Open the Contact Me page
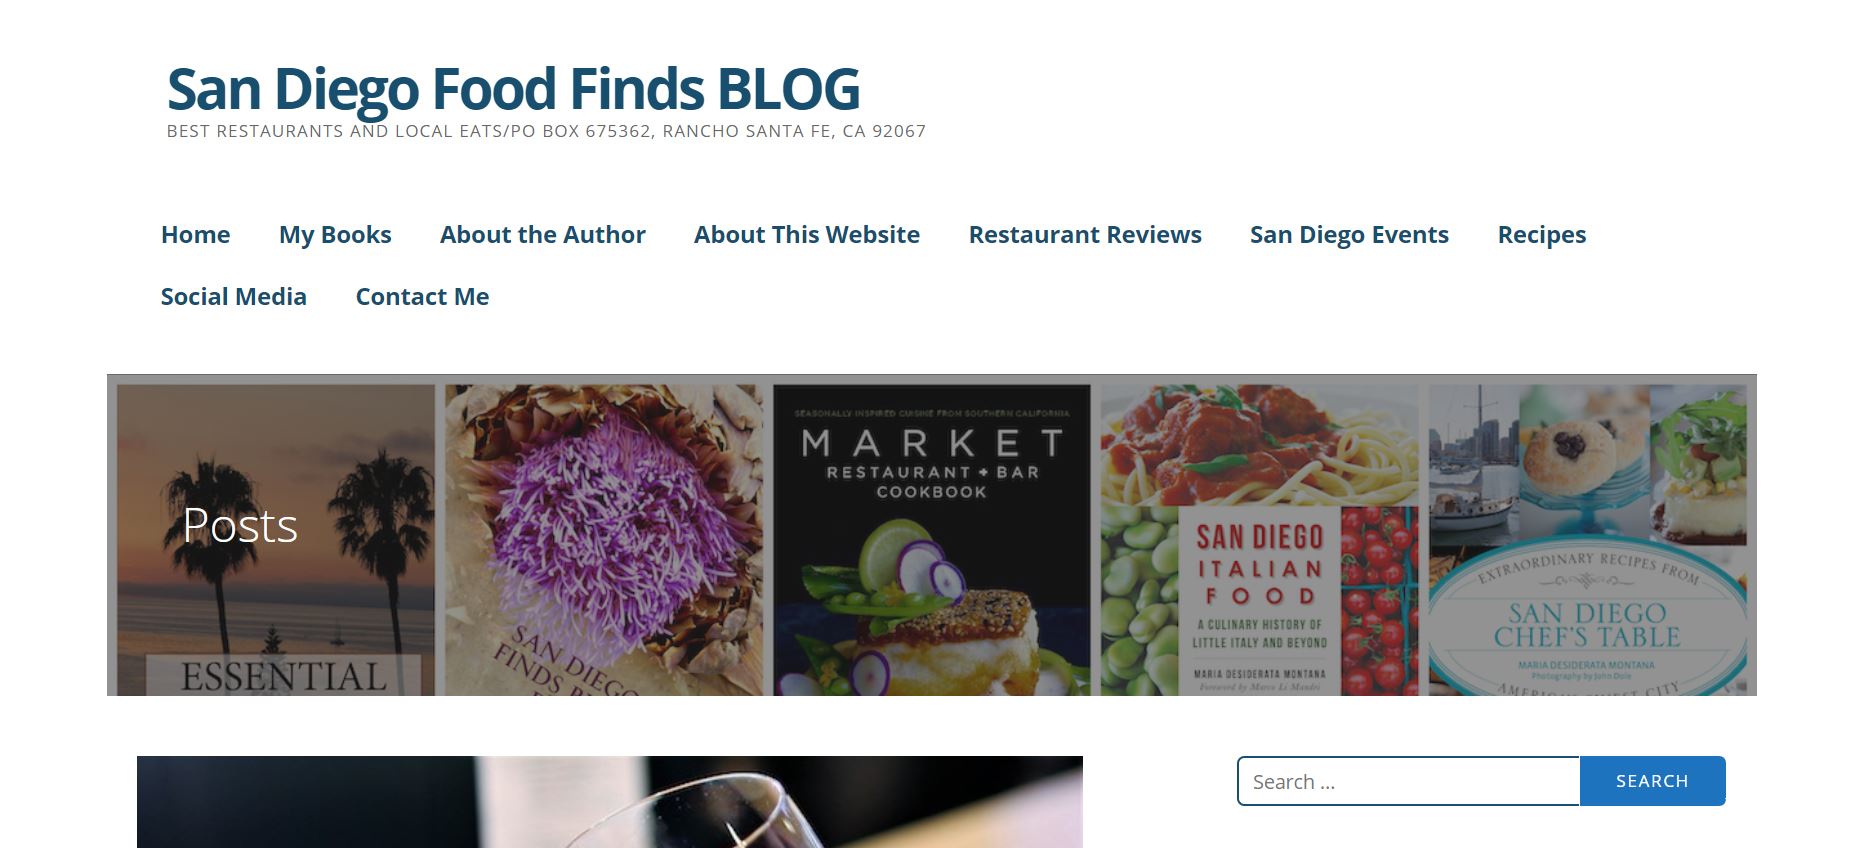 point(422,297)
